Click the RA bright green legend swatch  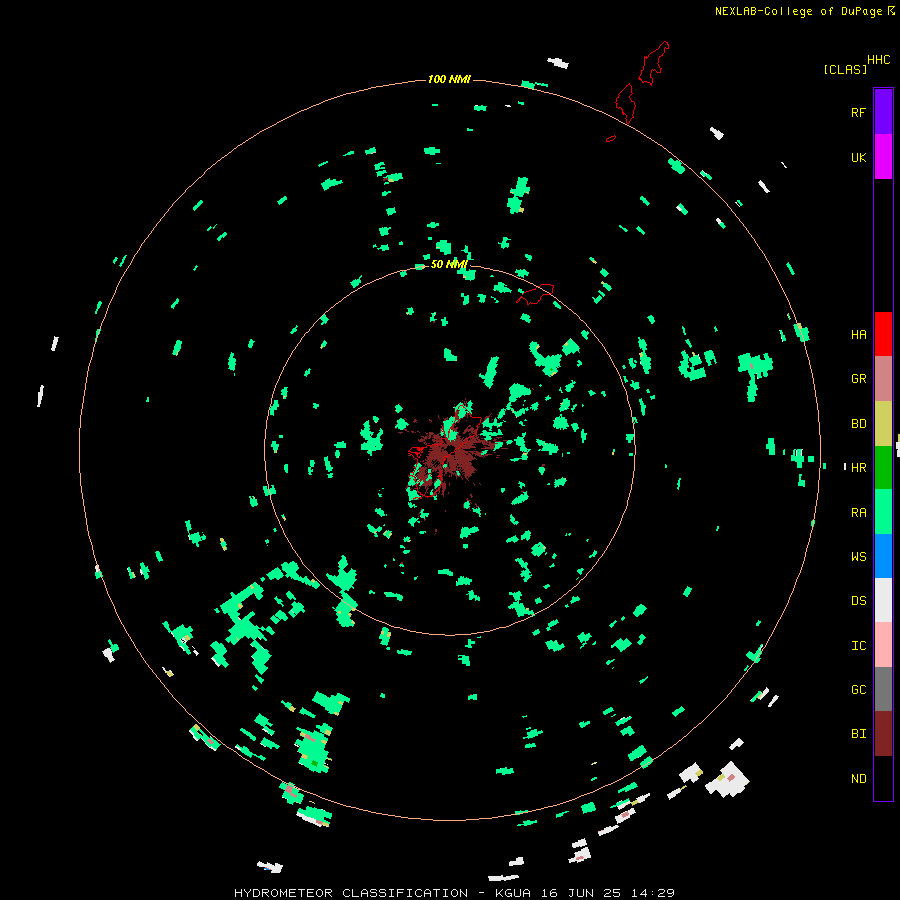coord(883,512)
